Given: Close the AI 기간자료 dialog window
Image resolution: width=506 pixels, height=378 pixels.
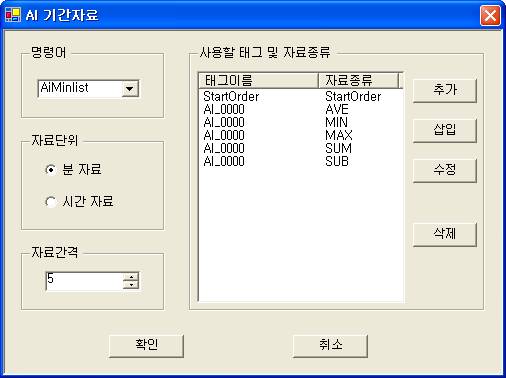Looking at the screenshot, I should [490, 15].
